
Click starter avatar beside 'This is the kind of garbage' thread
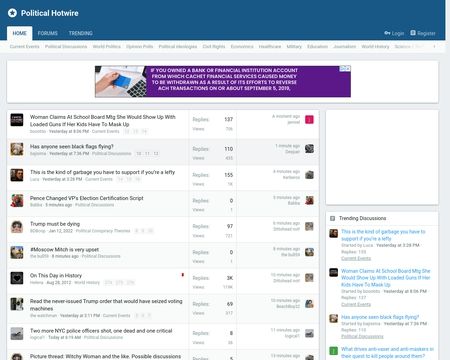[x=17, y=175]
